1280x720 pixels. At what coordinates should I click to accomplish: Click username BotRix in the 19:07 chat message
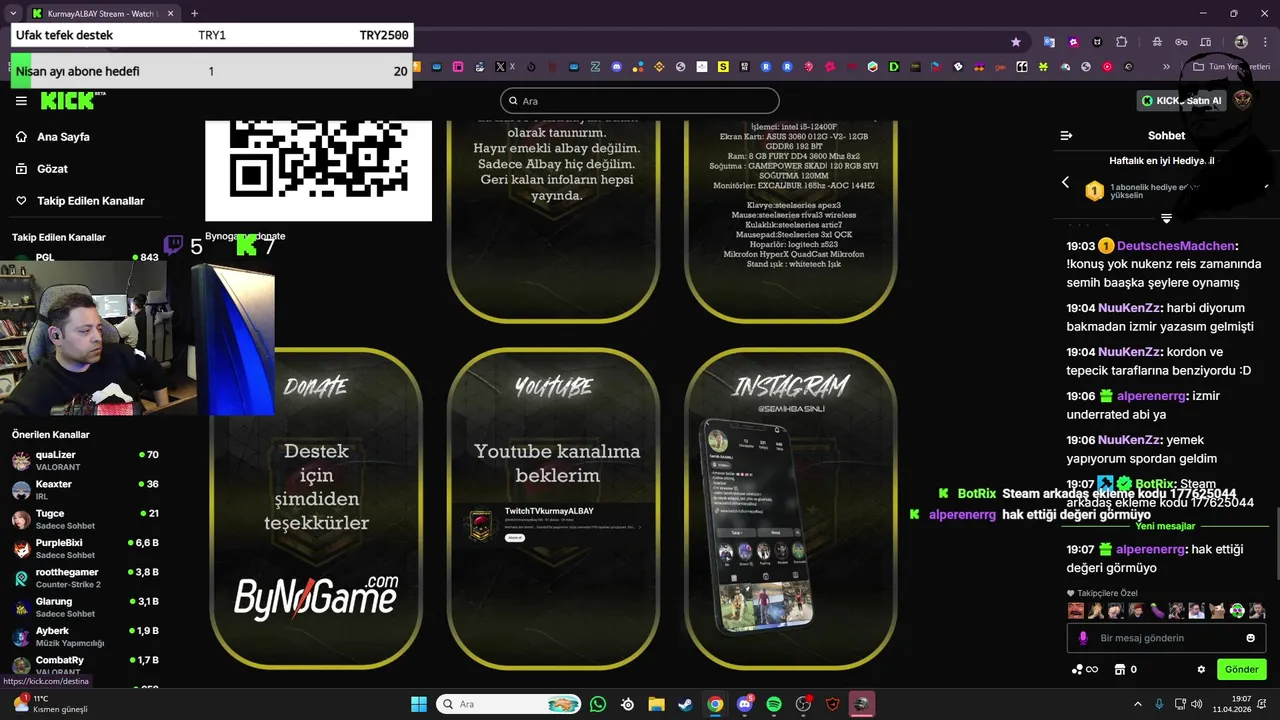(1153, 484)
